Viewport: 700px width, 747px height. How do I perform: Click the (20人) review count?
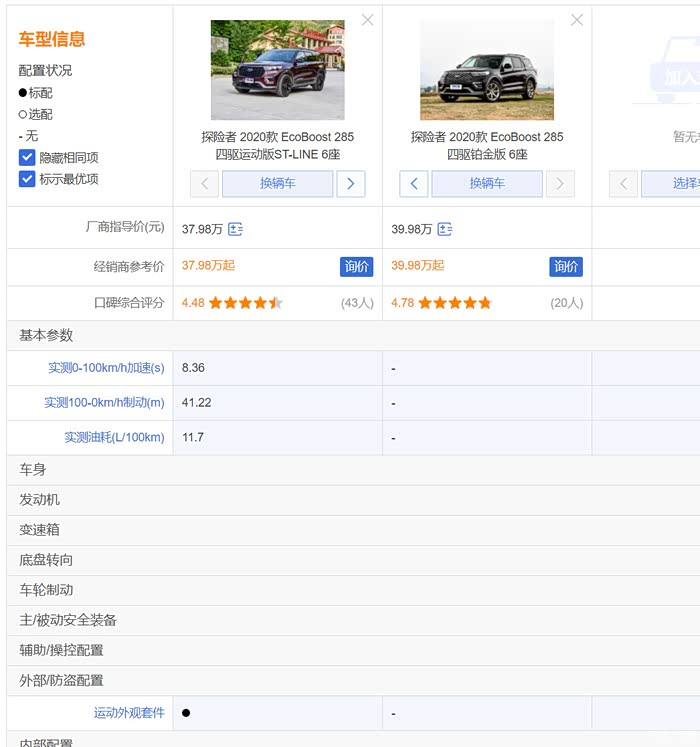click(x=567, y=303)
